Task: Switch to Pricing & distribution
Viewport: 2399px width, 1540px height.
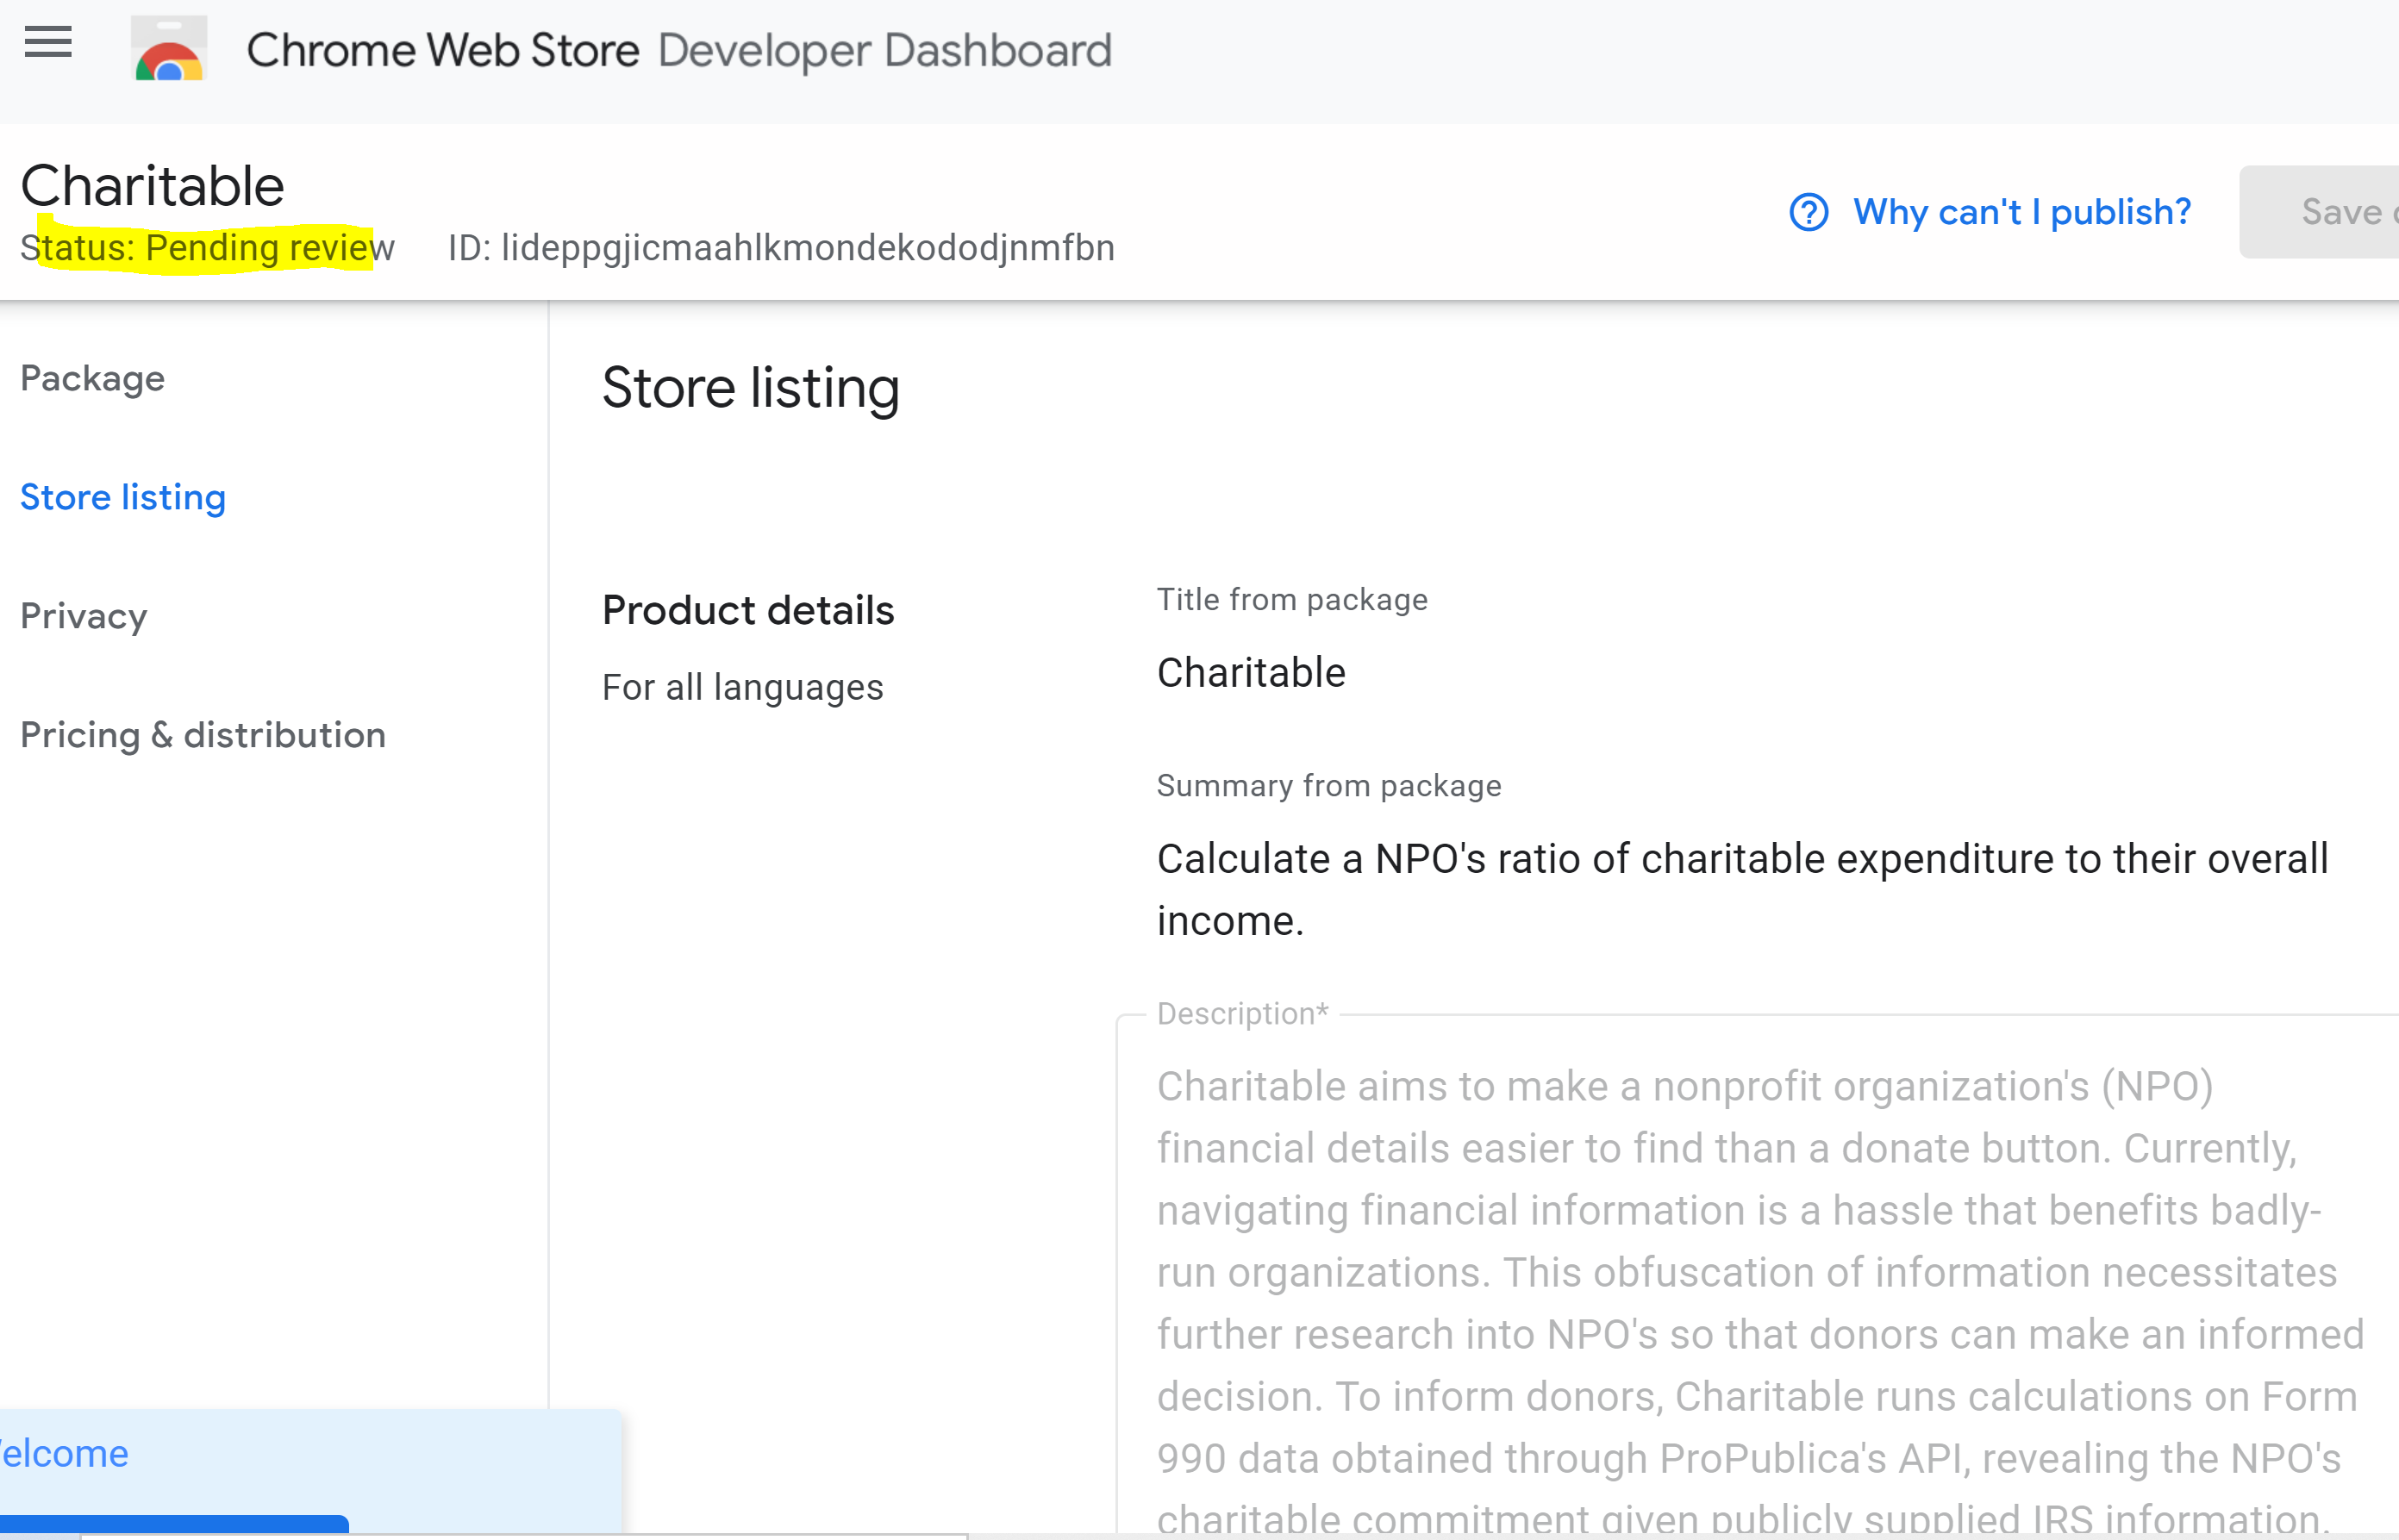Action: [x=203, y=735]
